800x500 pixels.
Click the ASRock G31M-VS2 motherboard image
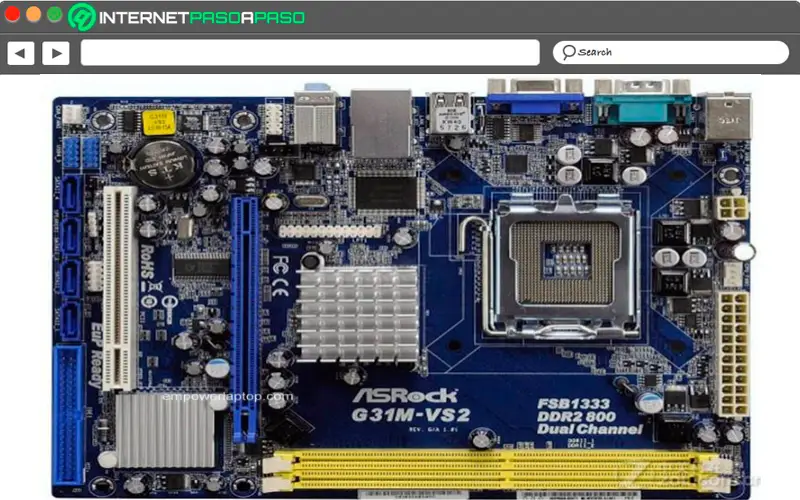pos(403,288)
